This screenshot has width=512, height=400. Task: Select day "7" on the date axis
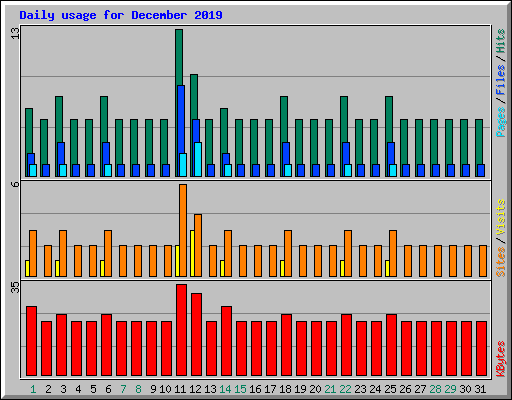(123, 389)
